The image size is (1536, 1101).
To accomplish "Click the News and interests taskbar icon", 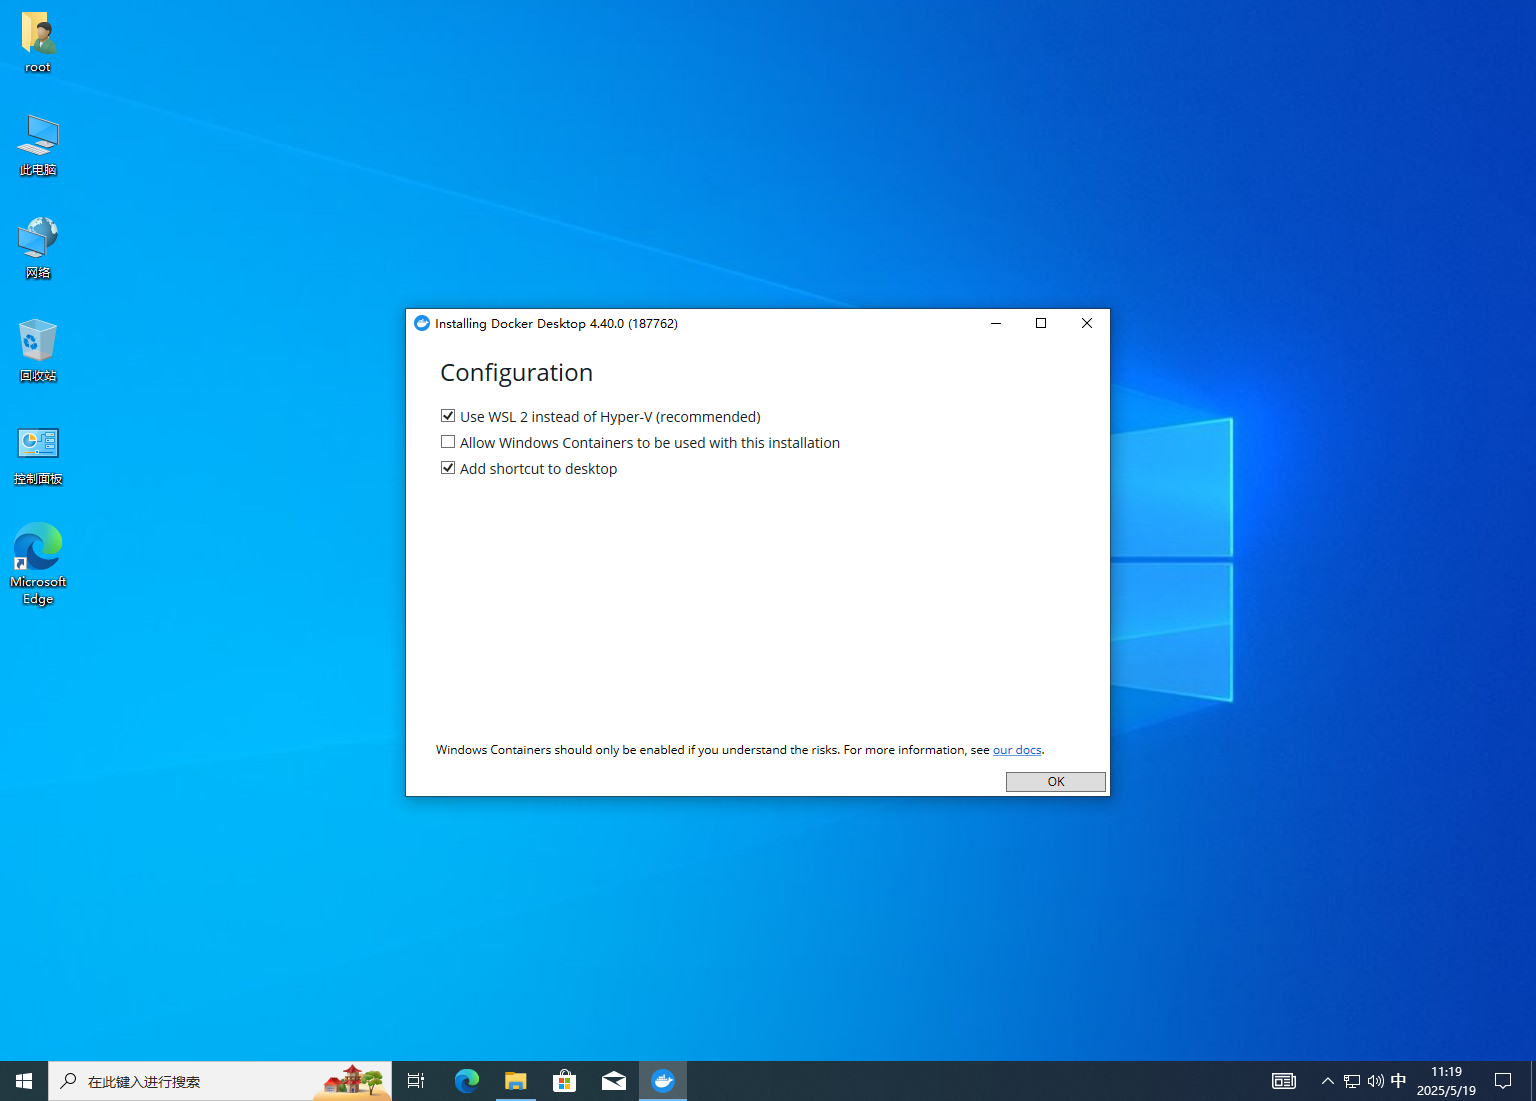I will click(1284, 1081).
